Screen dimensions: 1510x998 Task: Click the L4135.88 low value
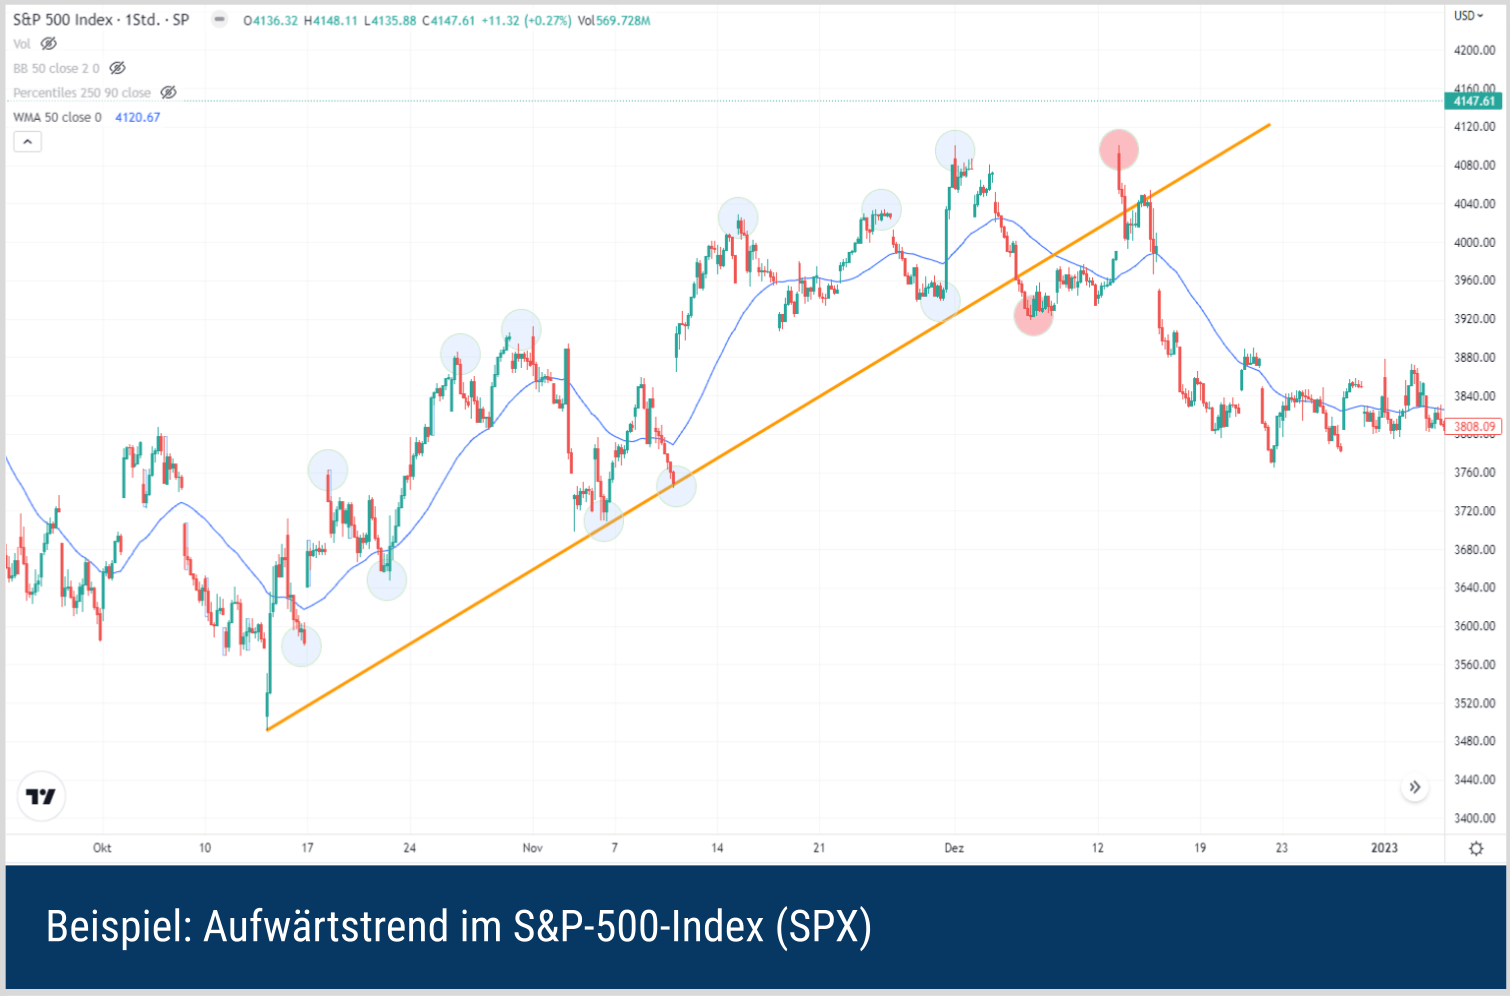[x=389, y=20]
